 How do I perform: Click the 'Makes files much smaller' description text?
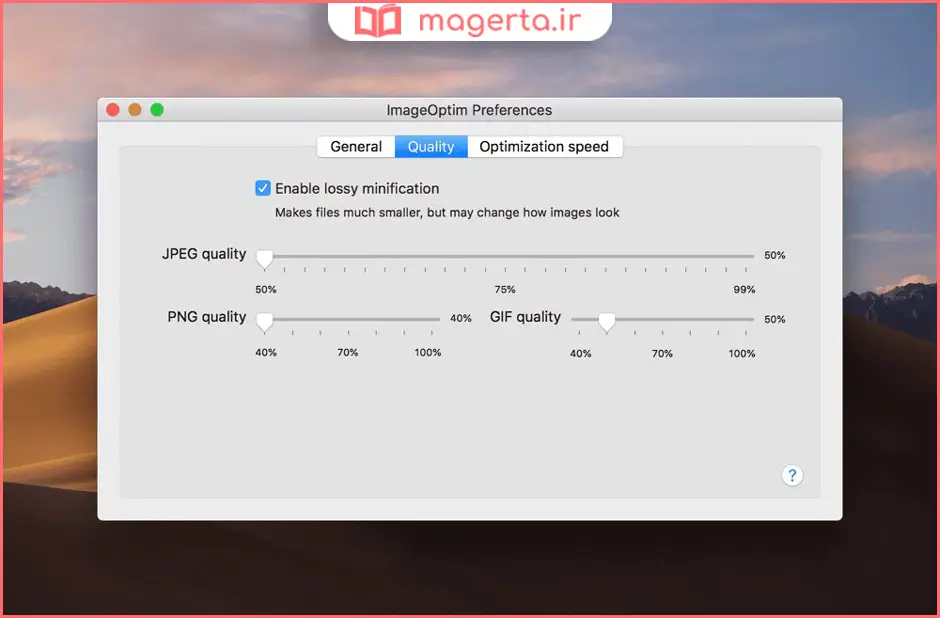[x=447, y=213]
